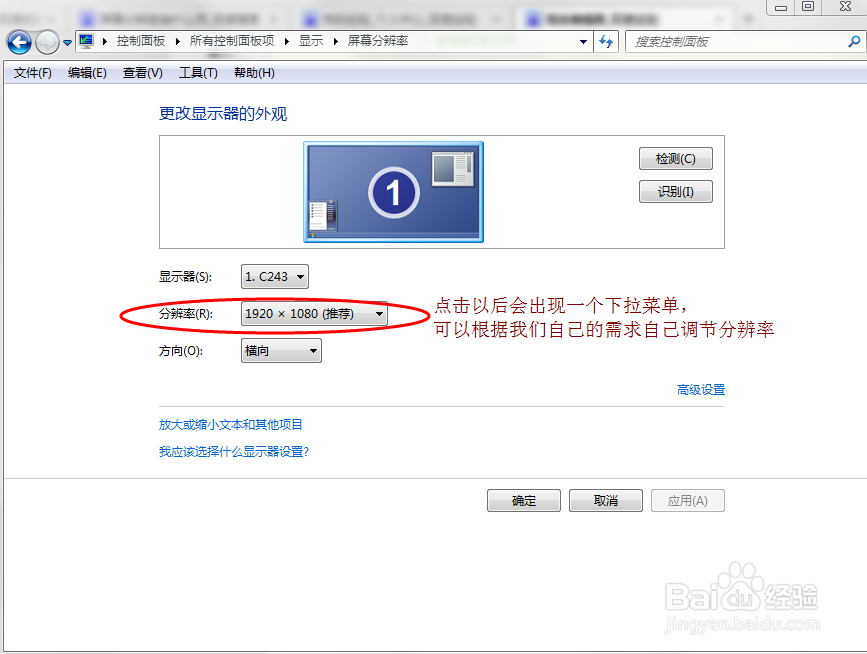867x654 pixels.
Task: Click the Forward navigation arrow
Action: point(47,42)
